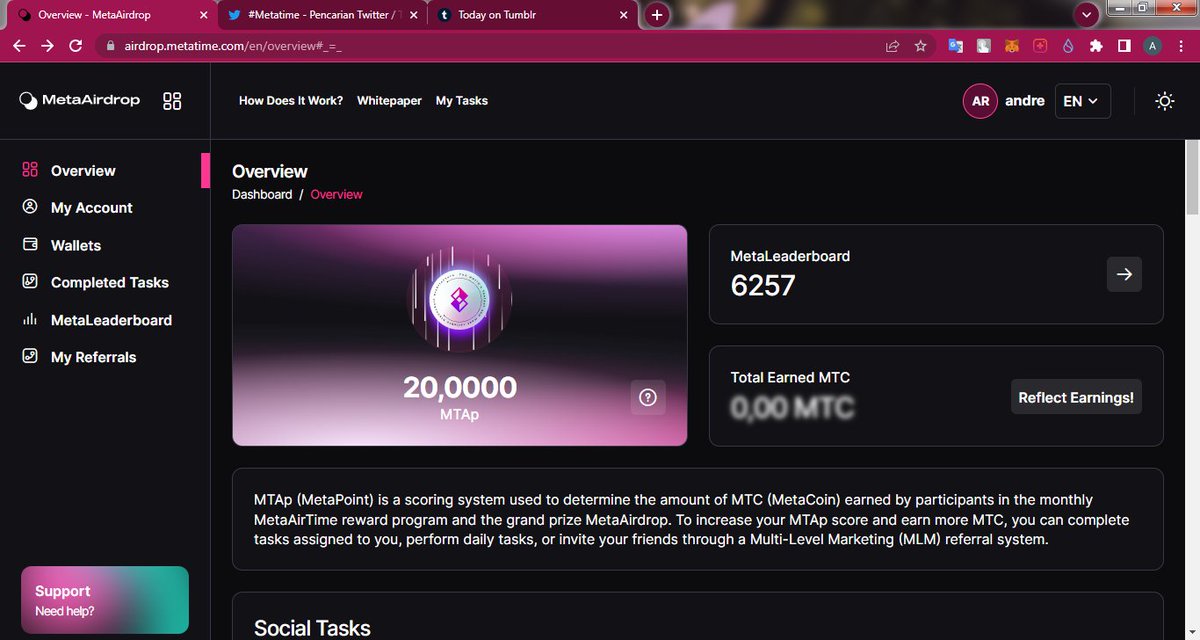Open the Extensions puzzle-piece menu
This screenshot has width=1200, height=640.
click(x=1096, y=46)
